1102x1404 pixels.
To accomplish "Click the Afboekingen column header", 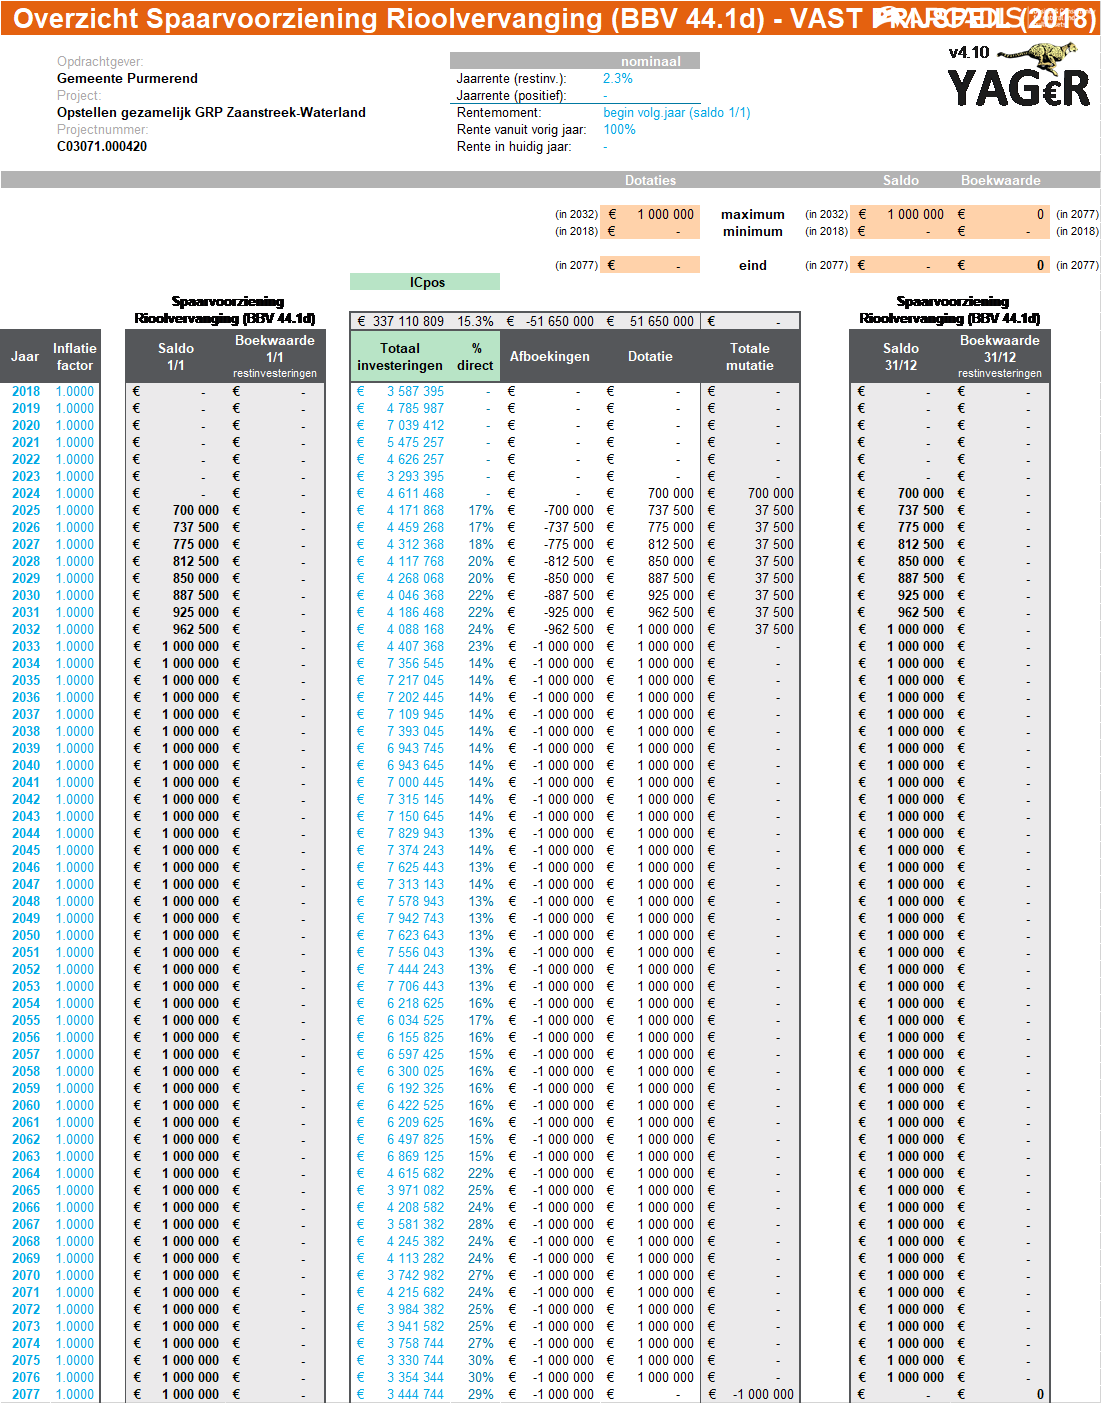I will click(550, 356).
